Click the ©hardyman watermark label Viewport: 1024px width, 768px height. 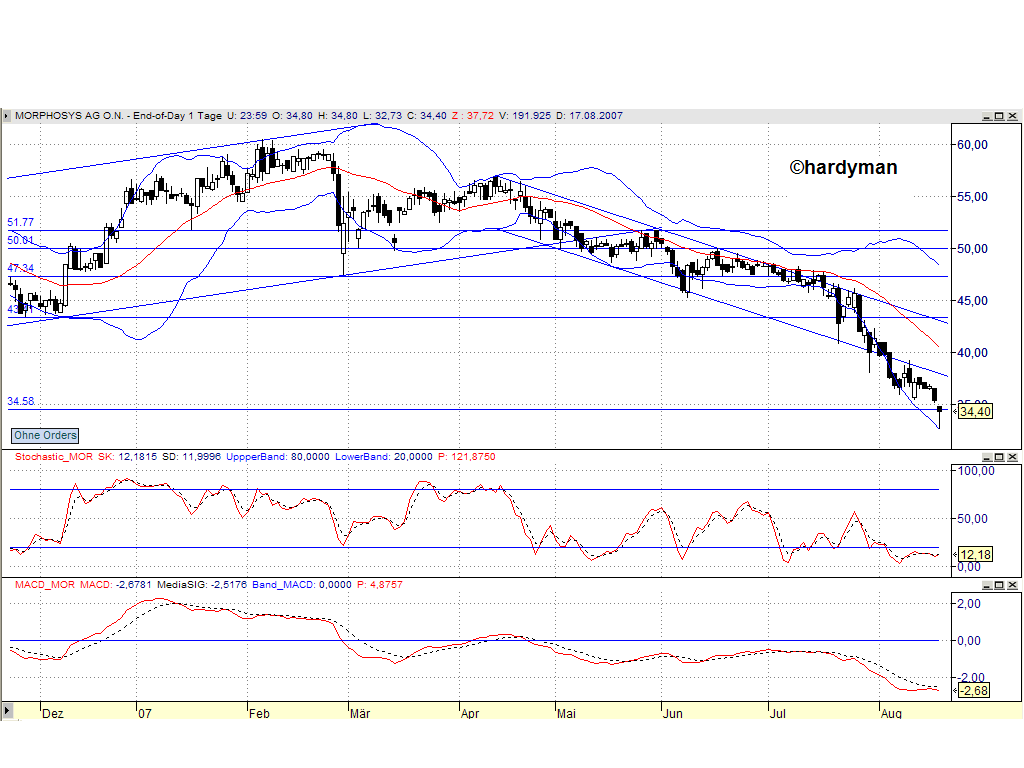pos(845,168)
